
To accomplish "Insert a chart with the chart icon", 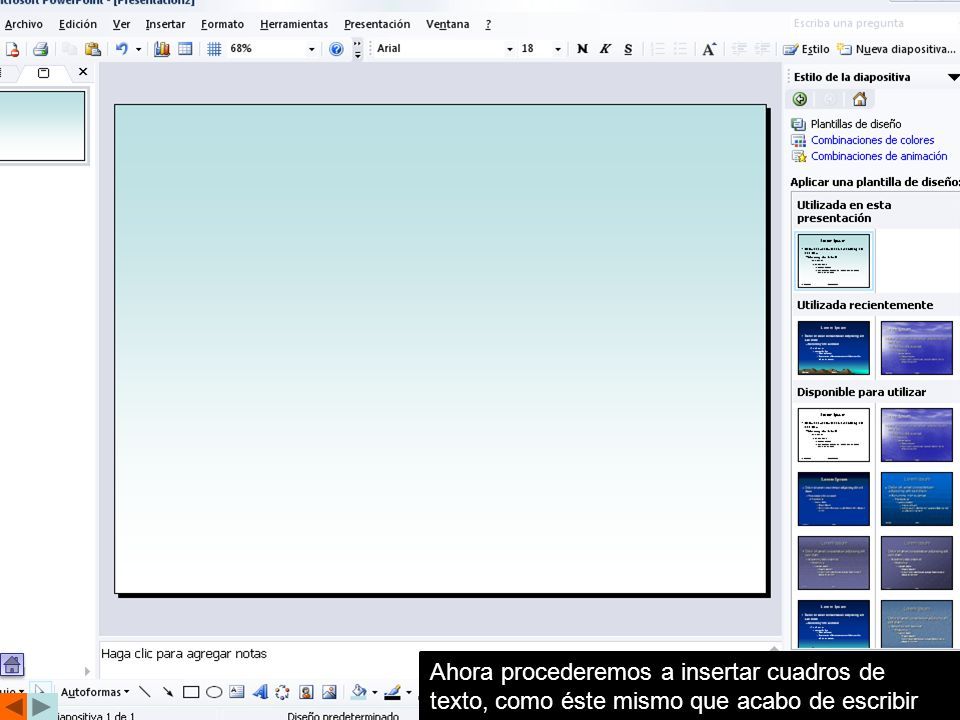I will (162, 49).
